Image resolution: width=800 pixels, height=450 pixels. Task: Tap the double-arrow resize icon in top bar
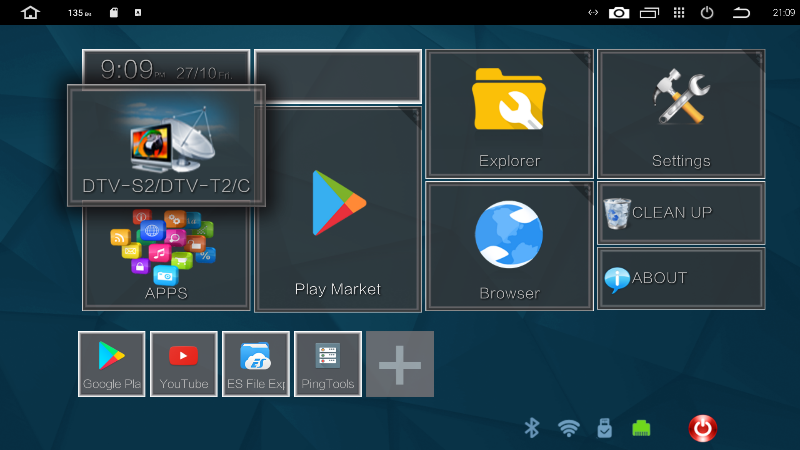(x=593, y=13)
